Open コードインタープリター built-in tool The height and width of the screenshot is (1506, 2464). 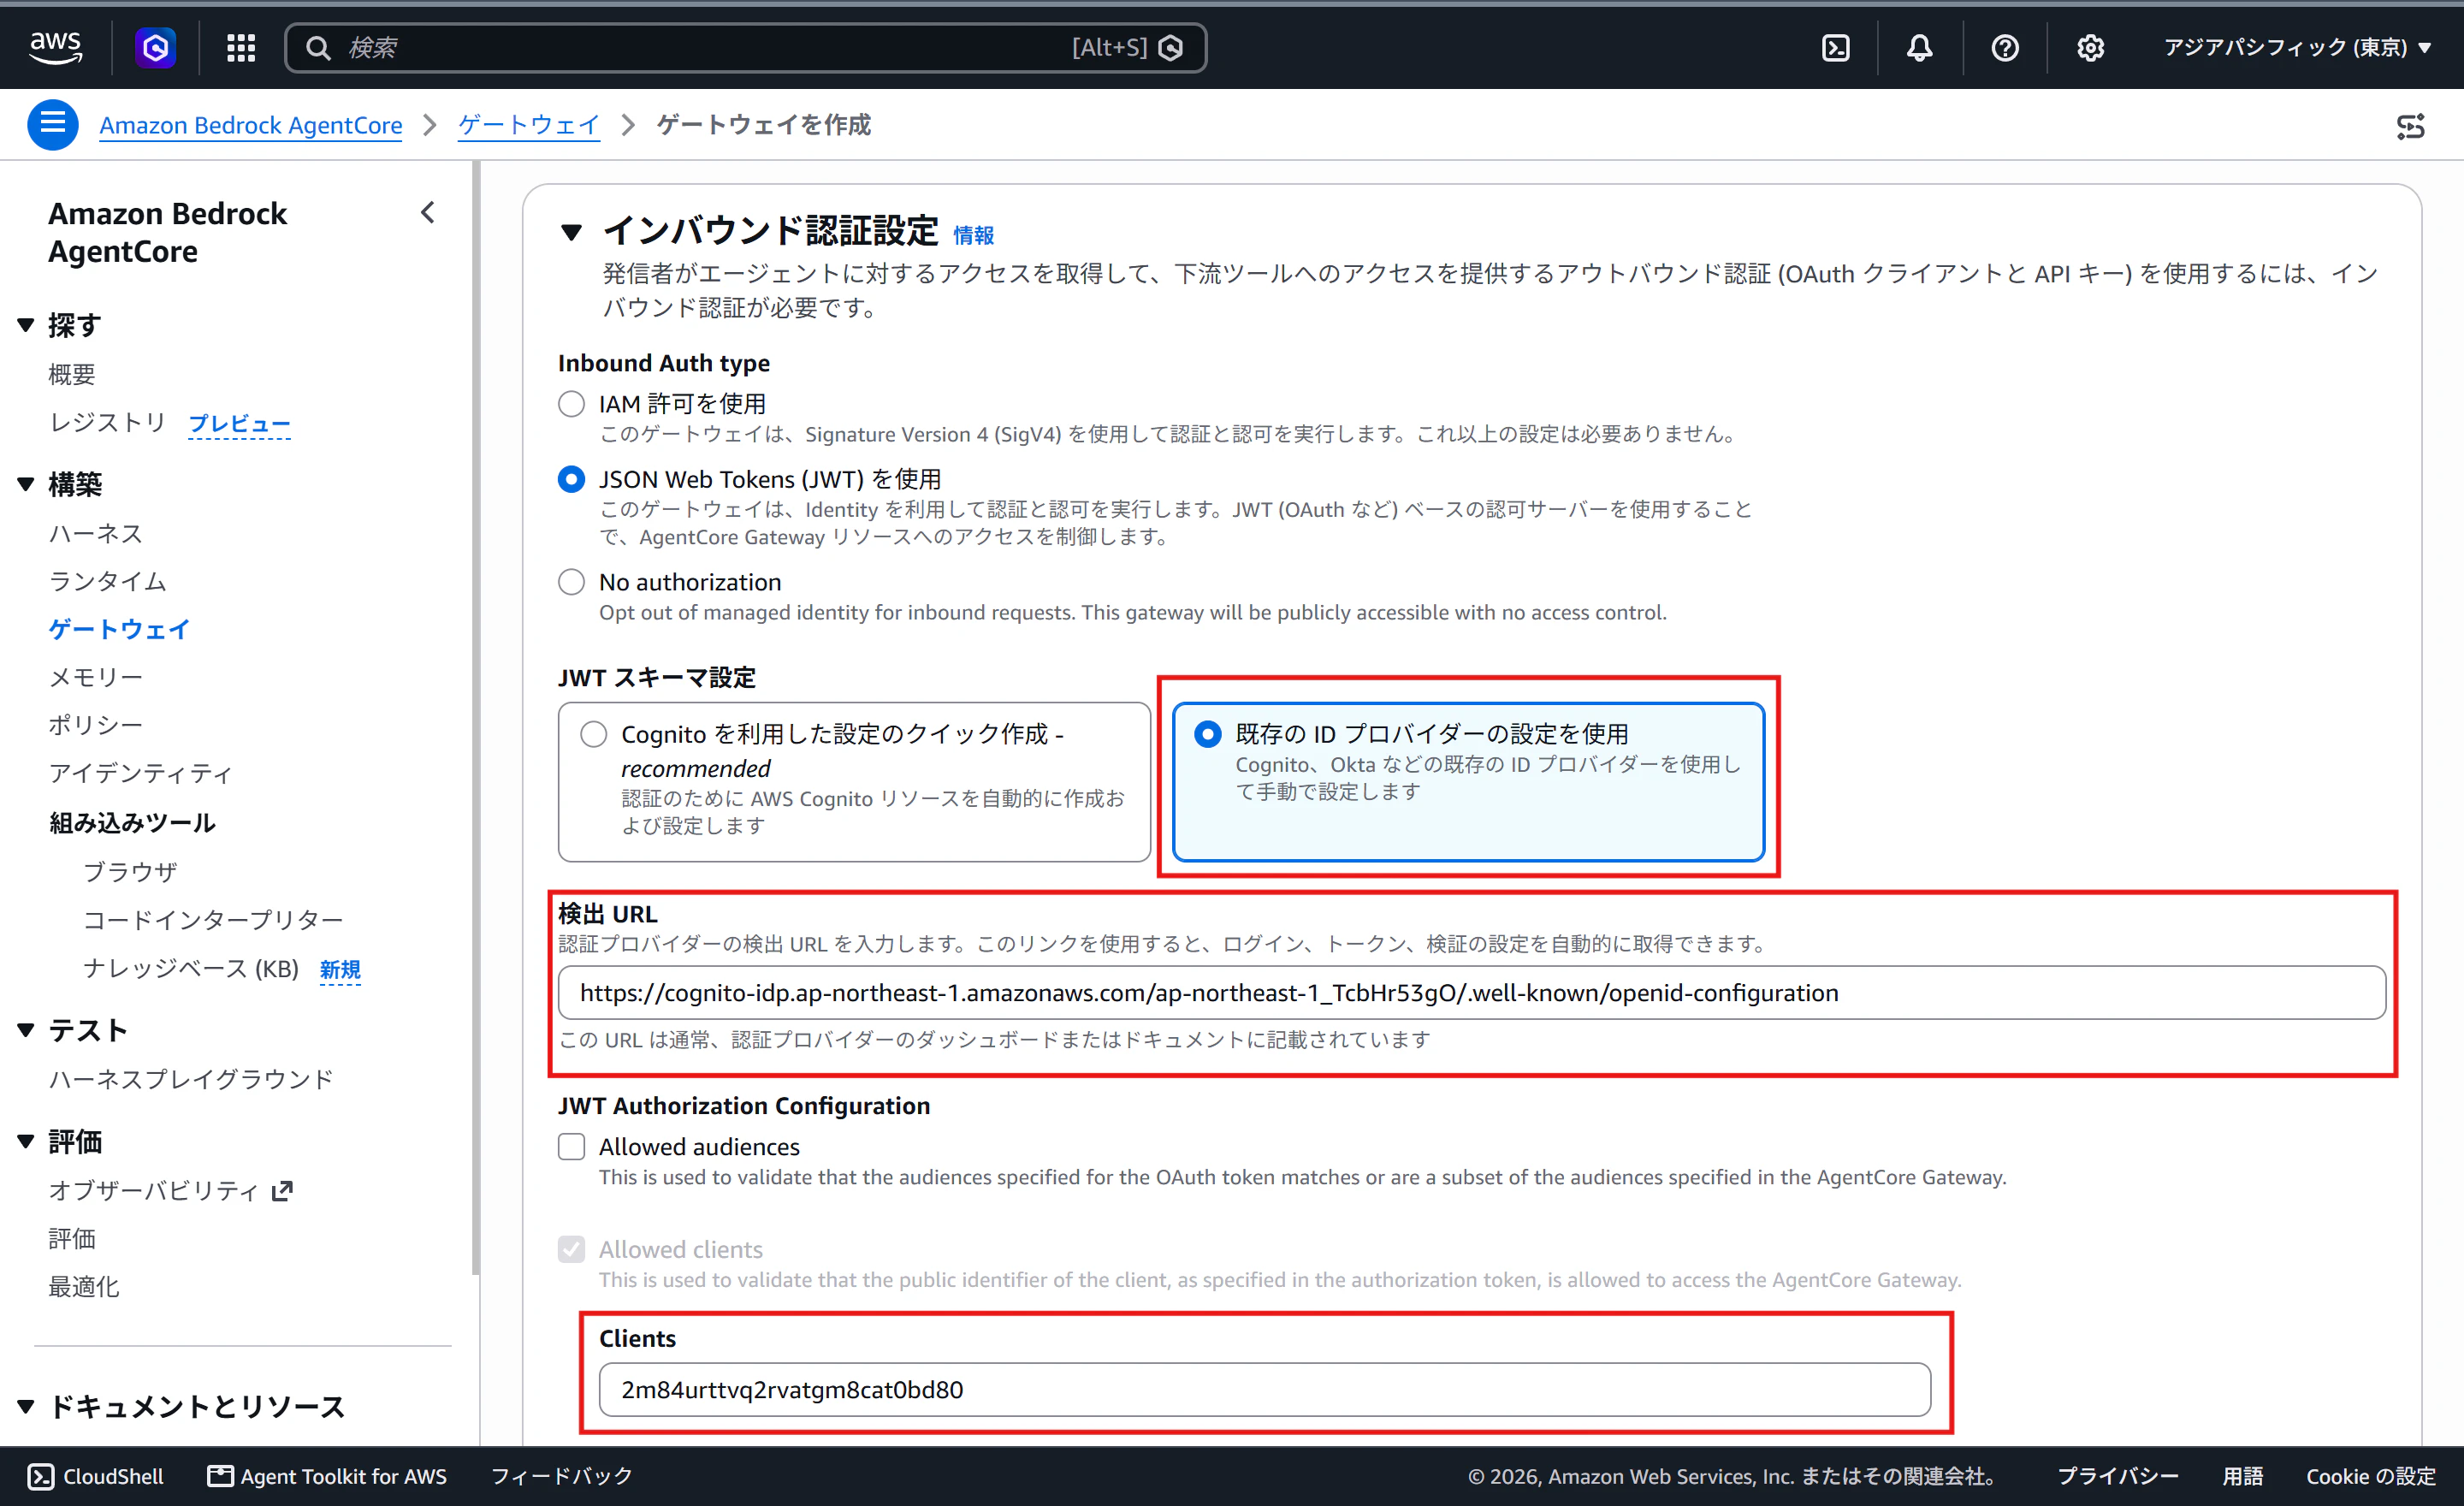click(x=213, y=919)
